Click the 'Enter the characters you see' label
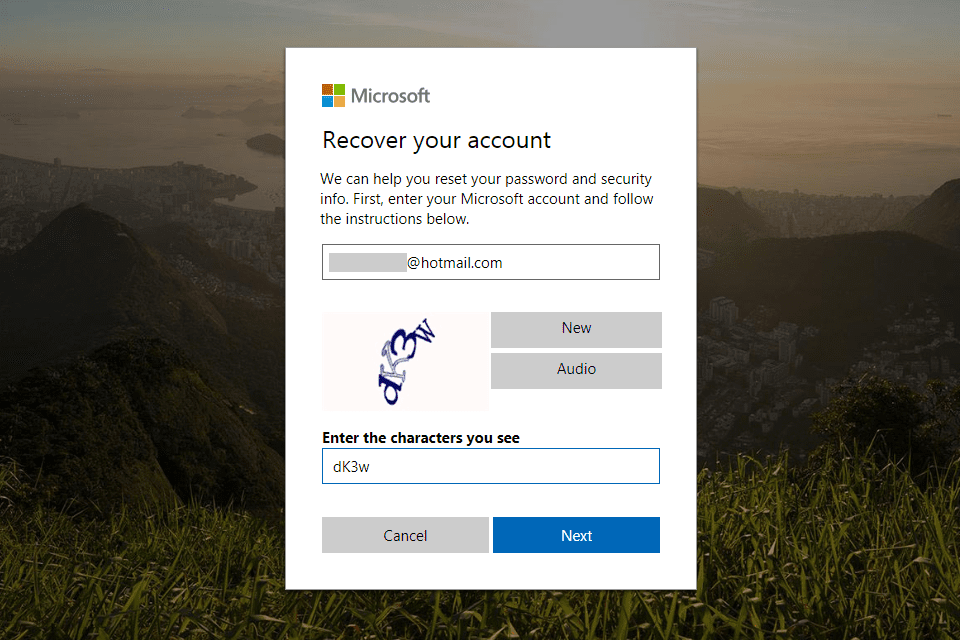Screen dimensions: 960x640 (421, 438)
